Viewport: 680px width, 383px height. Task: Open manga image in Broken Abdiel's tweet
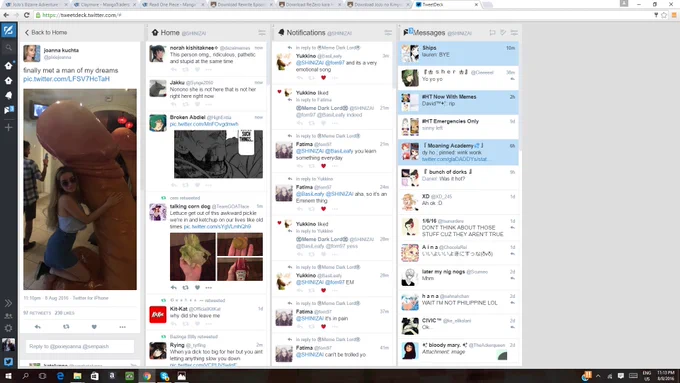(x=218, y=154)
